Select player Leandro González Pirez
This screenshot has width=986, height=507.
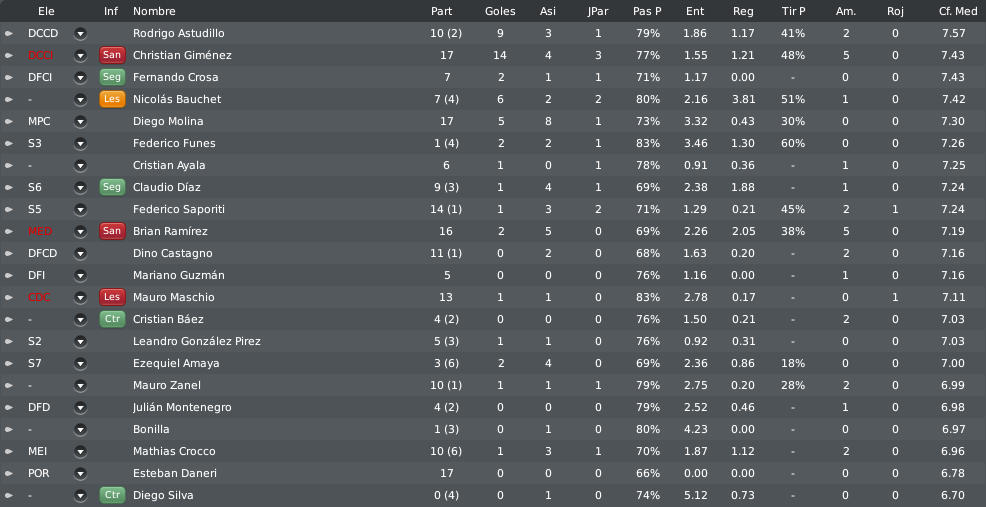(x=197, y=342)
